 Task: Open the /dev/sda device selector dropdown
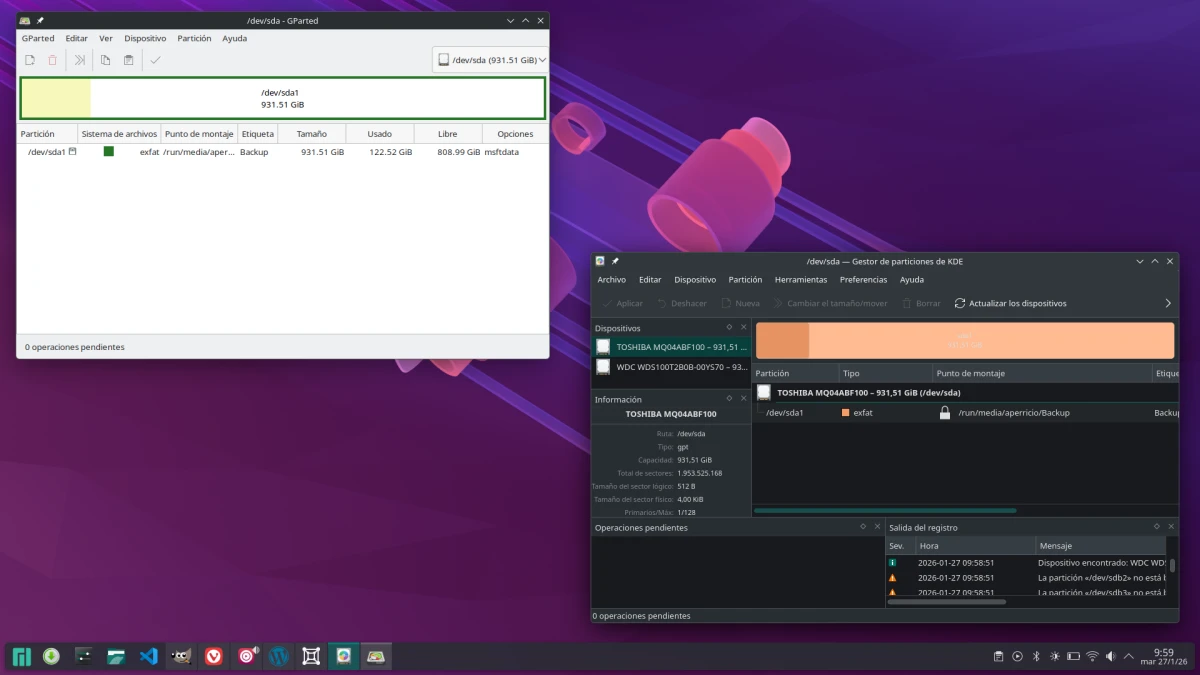pyautogui.click(x=489, y=59)
